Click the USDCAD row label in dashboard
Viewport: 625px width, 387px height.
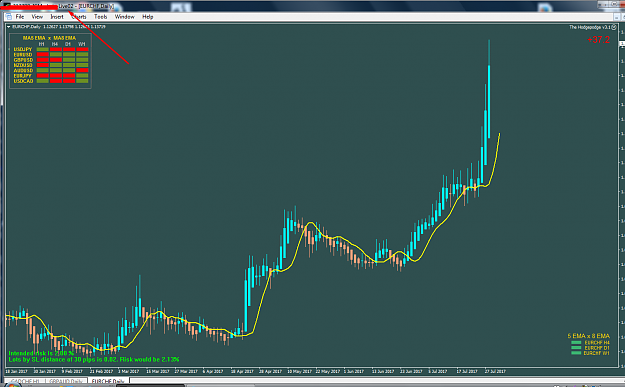pyautogui.click(x=23, y=81)
